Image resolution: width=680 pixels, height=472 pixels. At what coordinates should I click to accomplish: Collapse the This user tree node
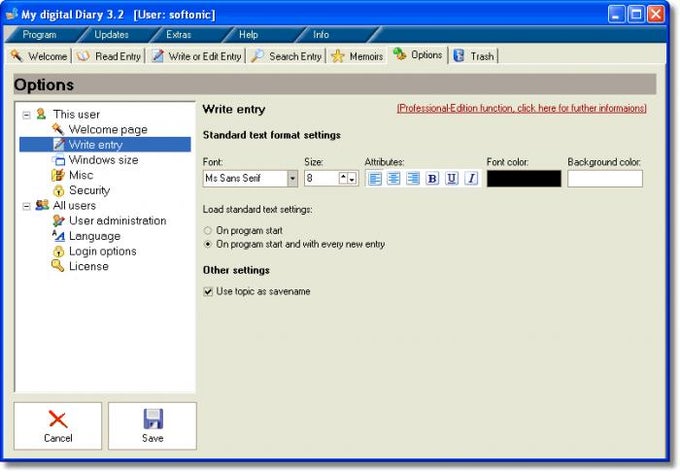click(26, 115)
